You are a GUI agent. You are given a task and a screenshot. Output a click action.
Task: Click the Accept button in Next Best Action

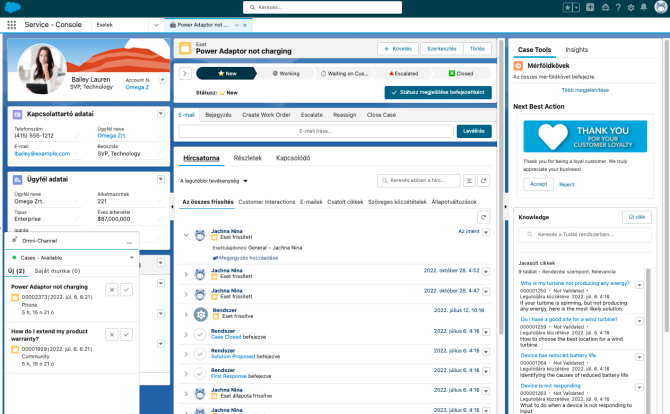539,184
